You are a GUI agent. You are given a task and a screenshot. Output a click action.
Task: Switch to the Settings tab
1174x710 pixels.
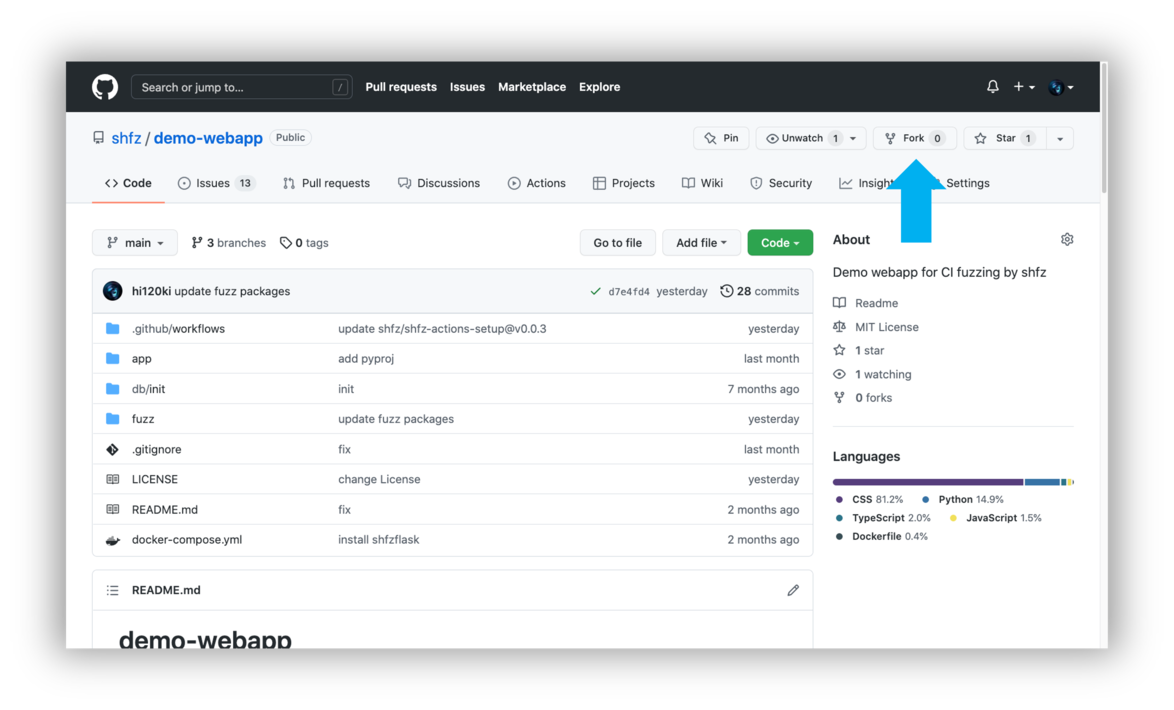(967, 183)
